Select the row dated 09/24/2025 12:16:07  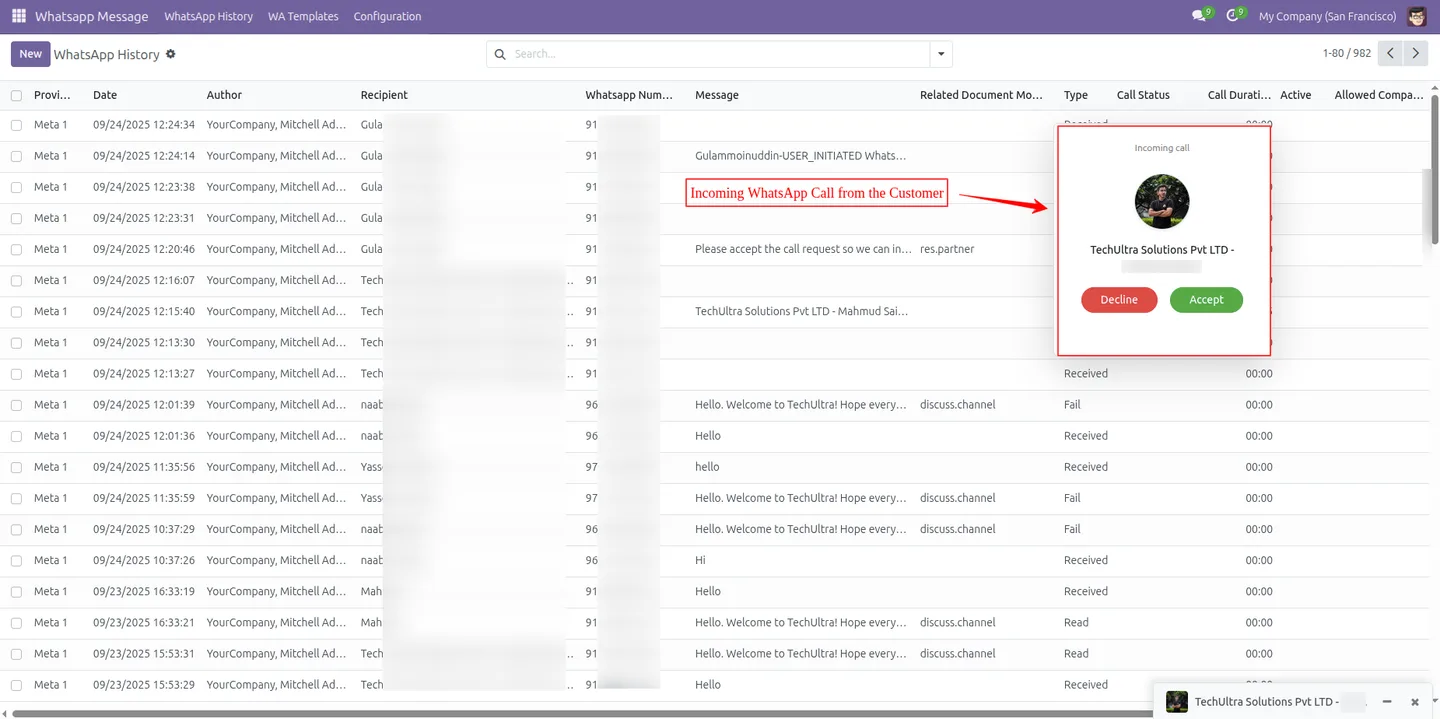click(16, 280)
